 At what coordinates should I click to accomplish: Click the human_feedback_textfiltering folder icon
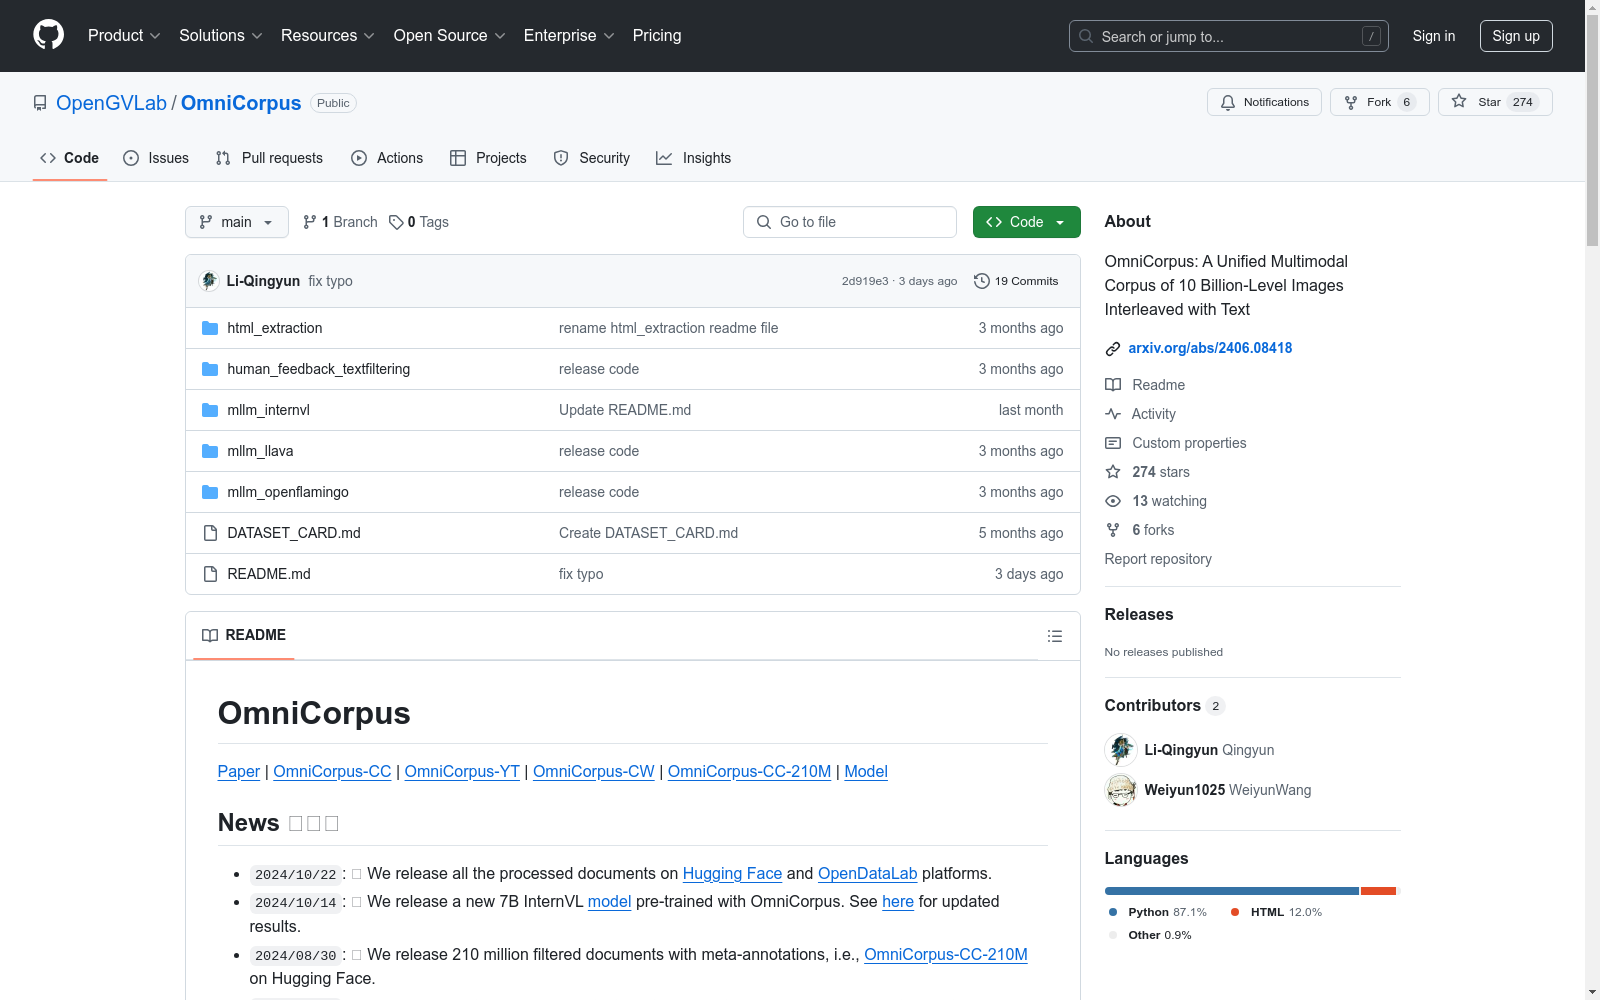pos(210,369)
